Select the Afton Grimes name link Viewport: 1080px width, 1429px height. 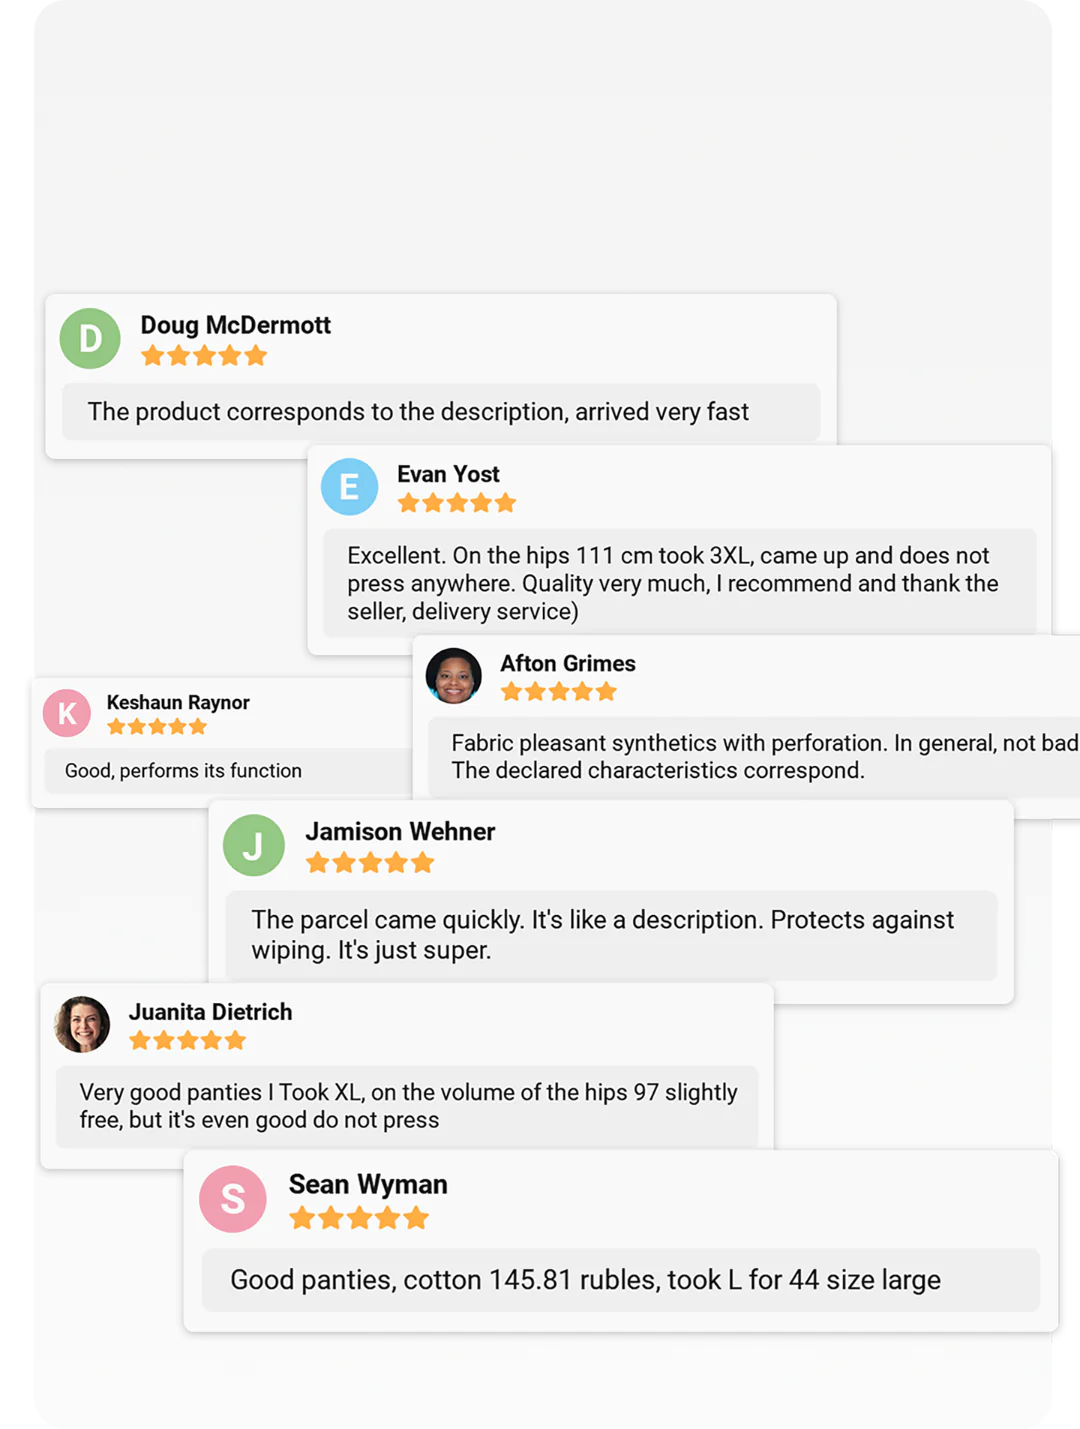568,664
